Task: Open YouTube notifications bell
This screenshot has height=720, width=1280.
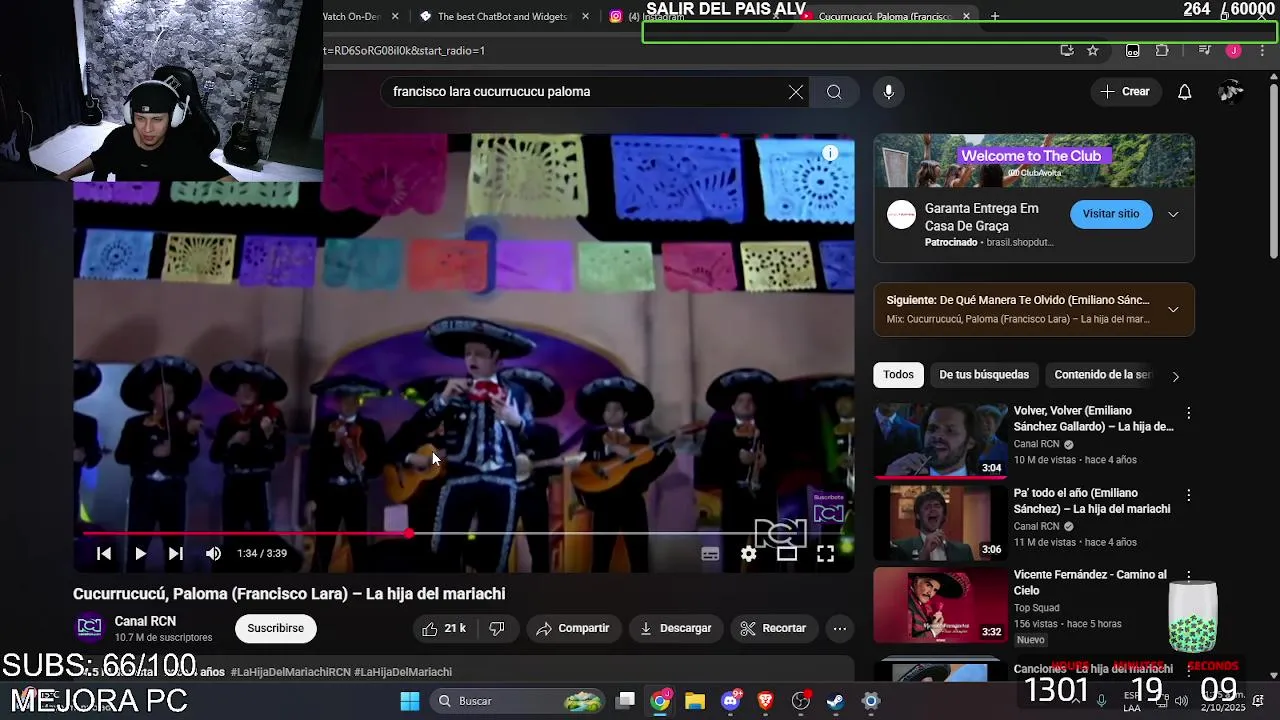Action: tap(1184, 92)
